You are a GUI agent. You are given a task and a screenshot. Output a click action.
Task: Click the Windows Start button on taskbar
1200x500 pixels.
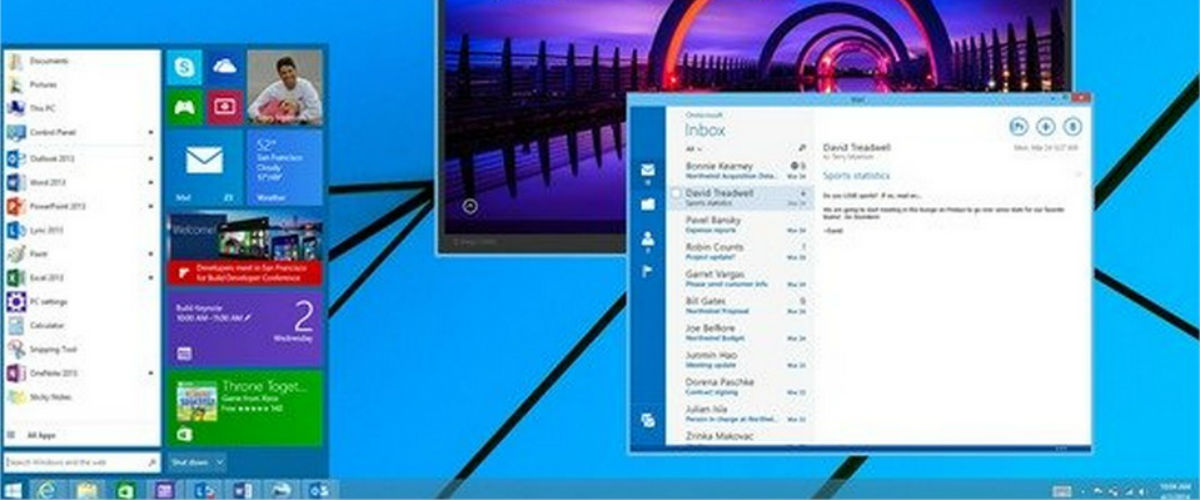14,490
